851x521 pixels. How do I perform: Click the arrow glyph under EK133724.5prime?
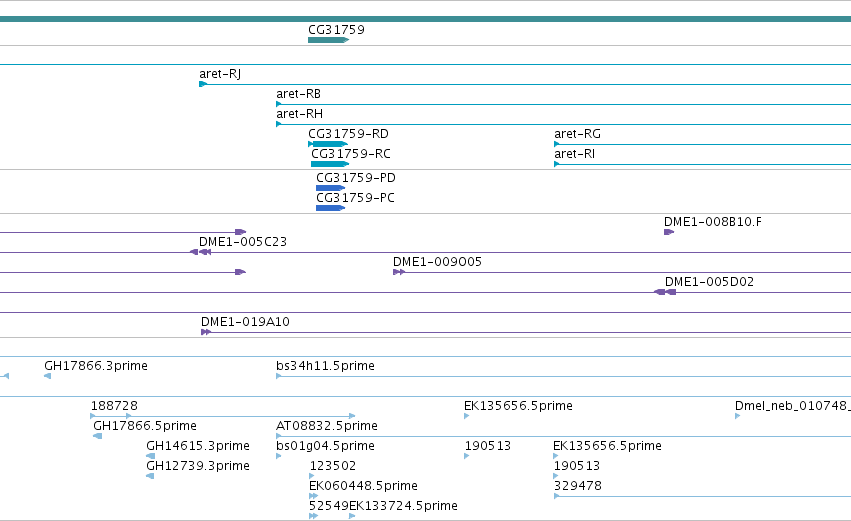pyautogui.click(x=352, y=516)
